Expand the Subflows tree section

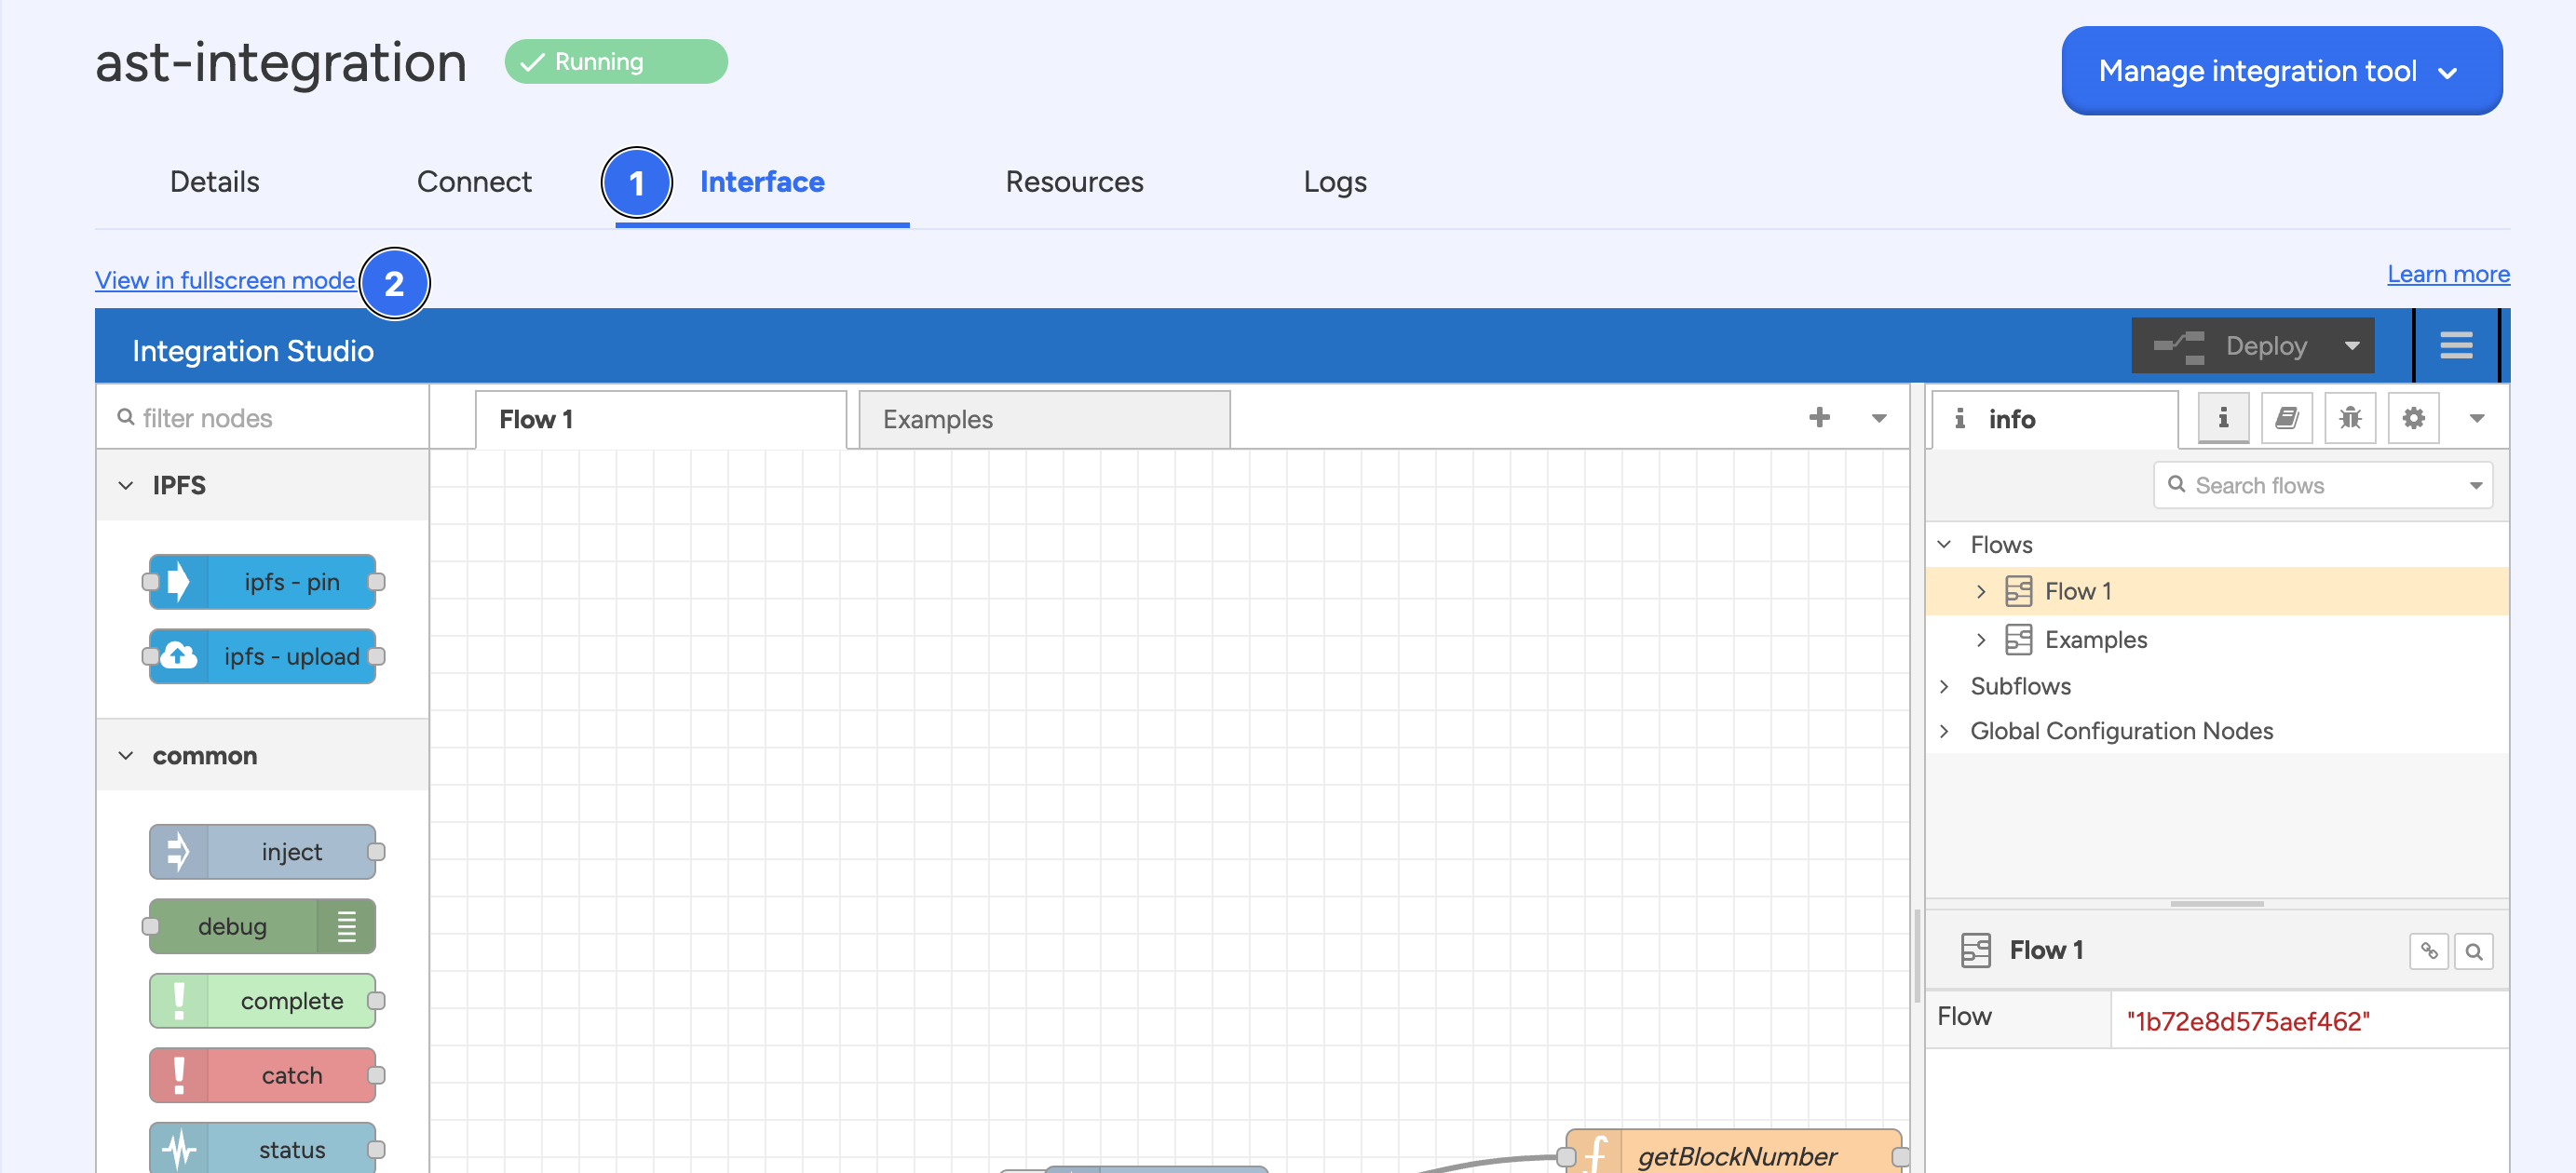(x=1944, y=686)
